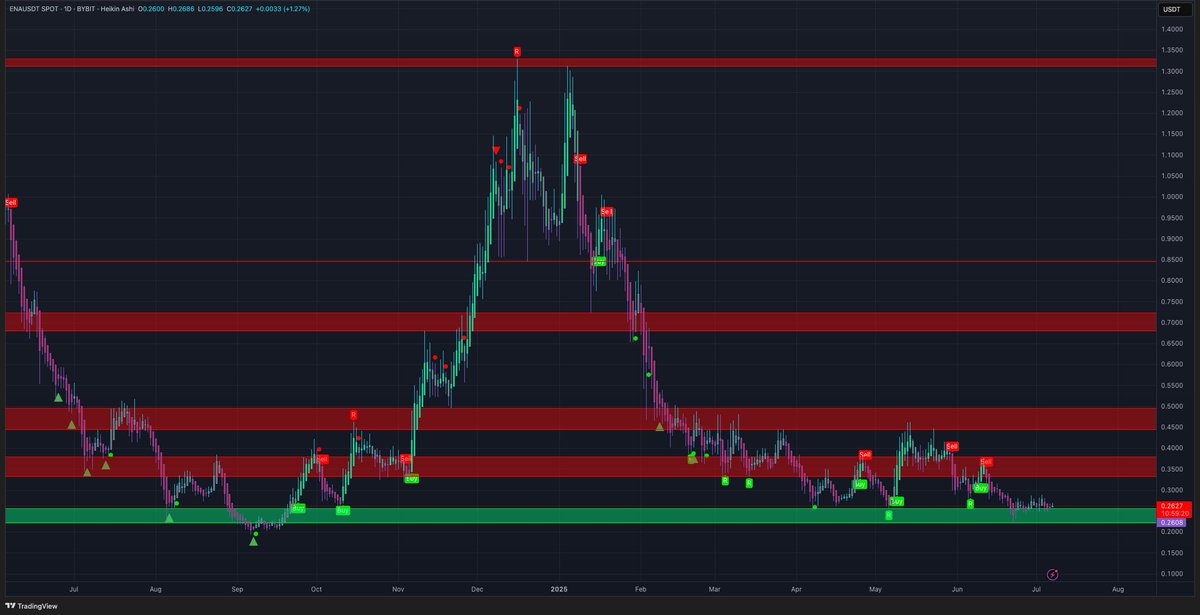Click the low value L0.2596
This screenshot has height=615, width=1200.
tap(210, 9)
